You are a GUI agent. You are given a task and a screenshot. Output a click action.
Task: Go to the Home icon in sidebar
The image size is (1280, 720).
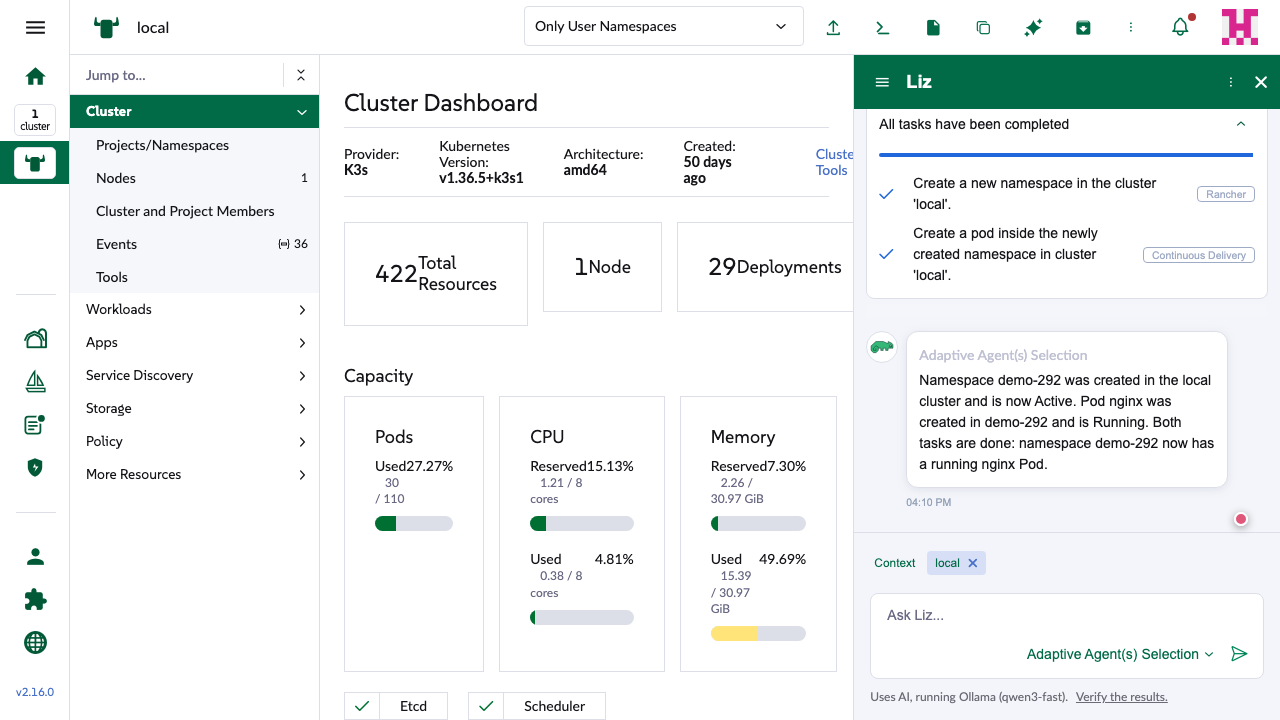(x=35, y=76)
